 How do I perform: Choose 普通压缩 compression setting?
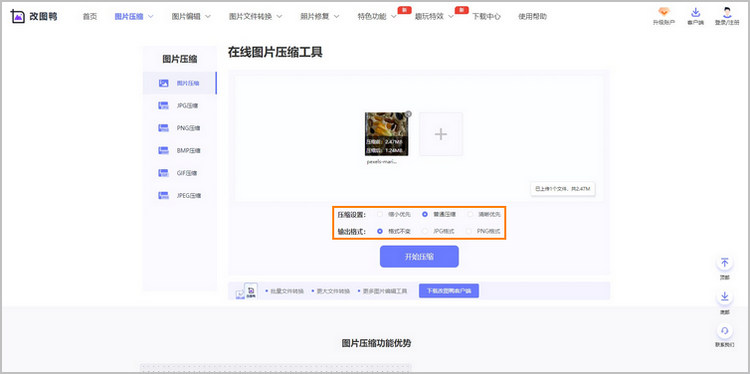425,215
